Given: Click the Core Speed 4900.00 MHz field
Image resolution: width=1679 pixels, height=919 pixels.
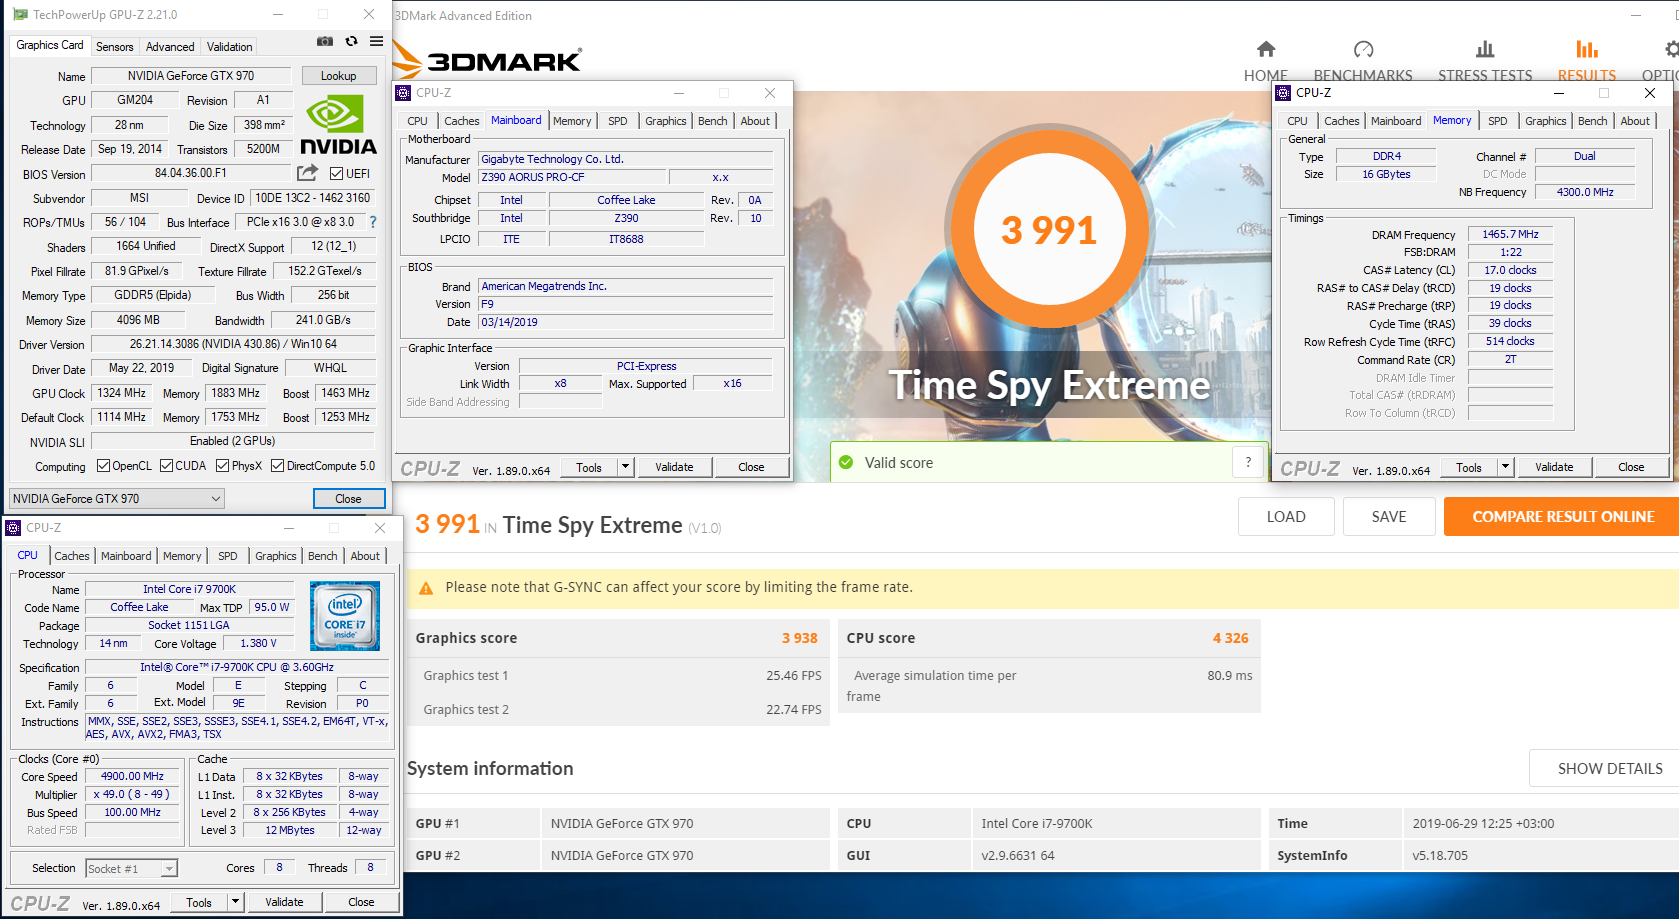Looking at the screenshot, I should [132, 776].
